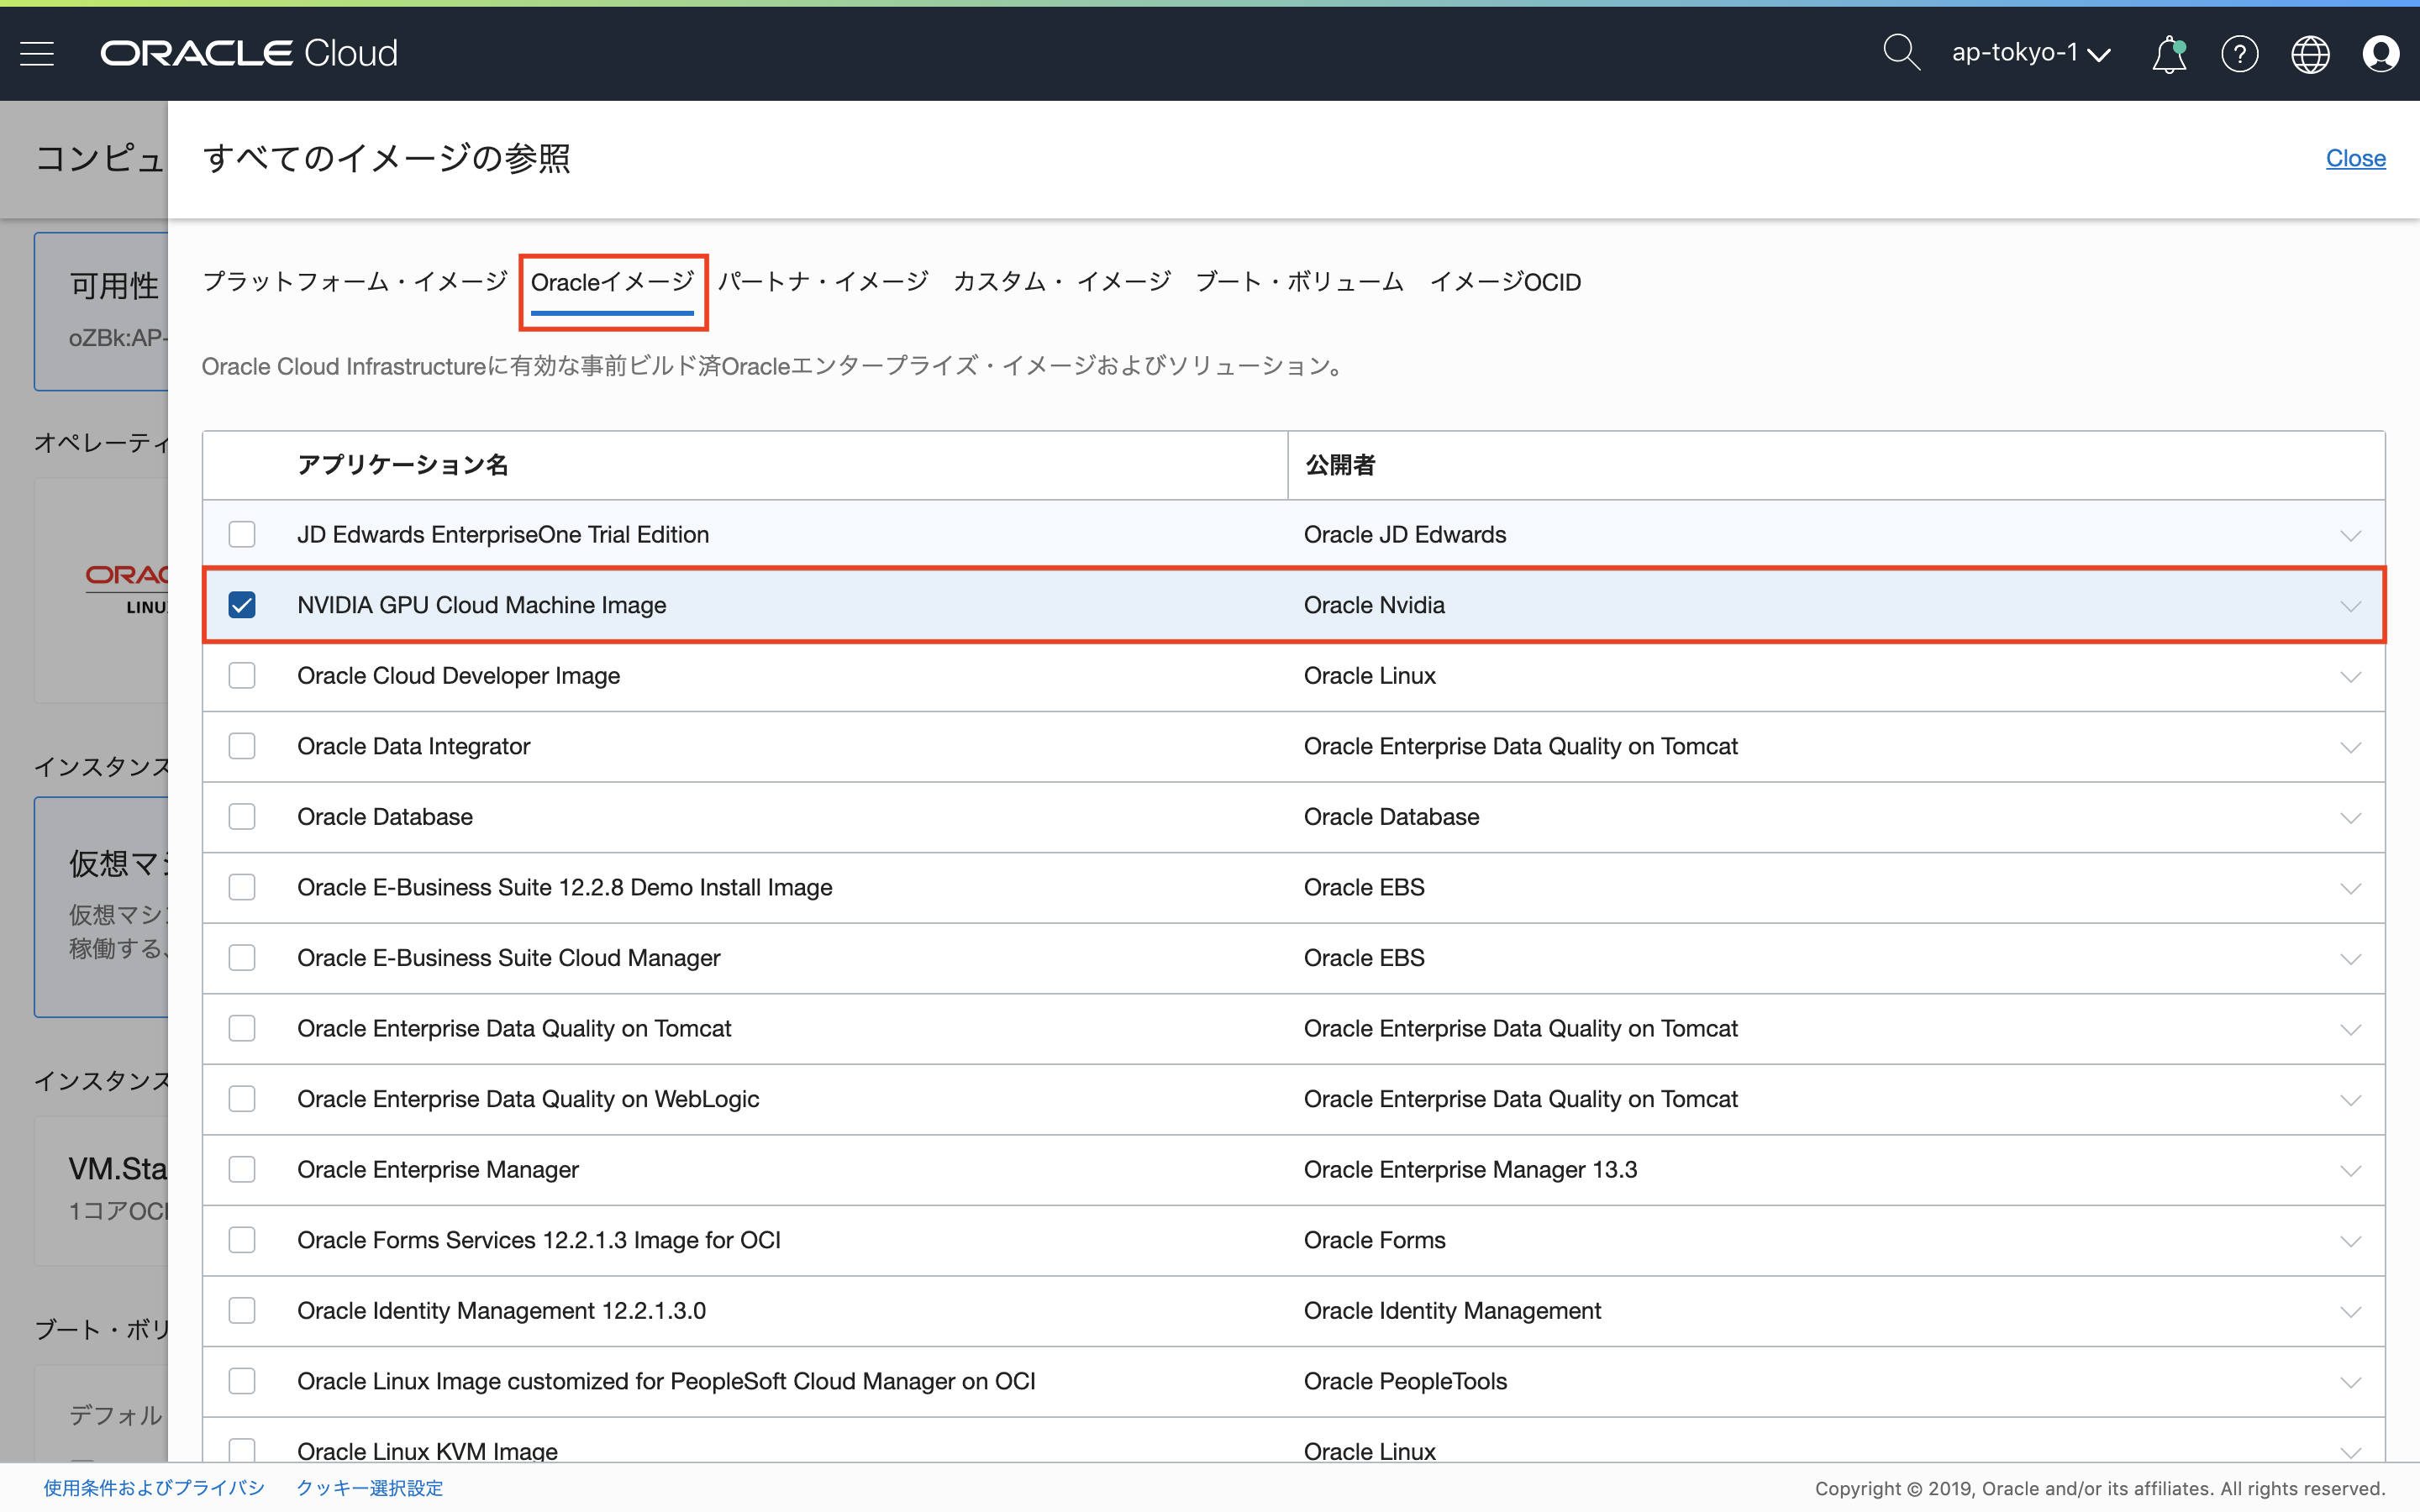
Task: Open the hamburger navigation menu
Action: 37,53
